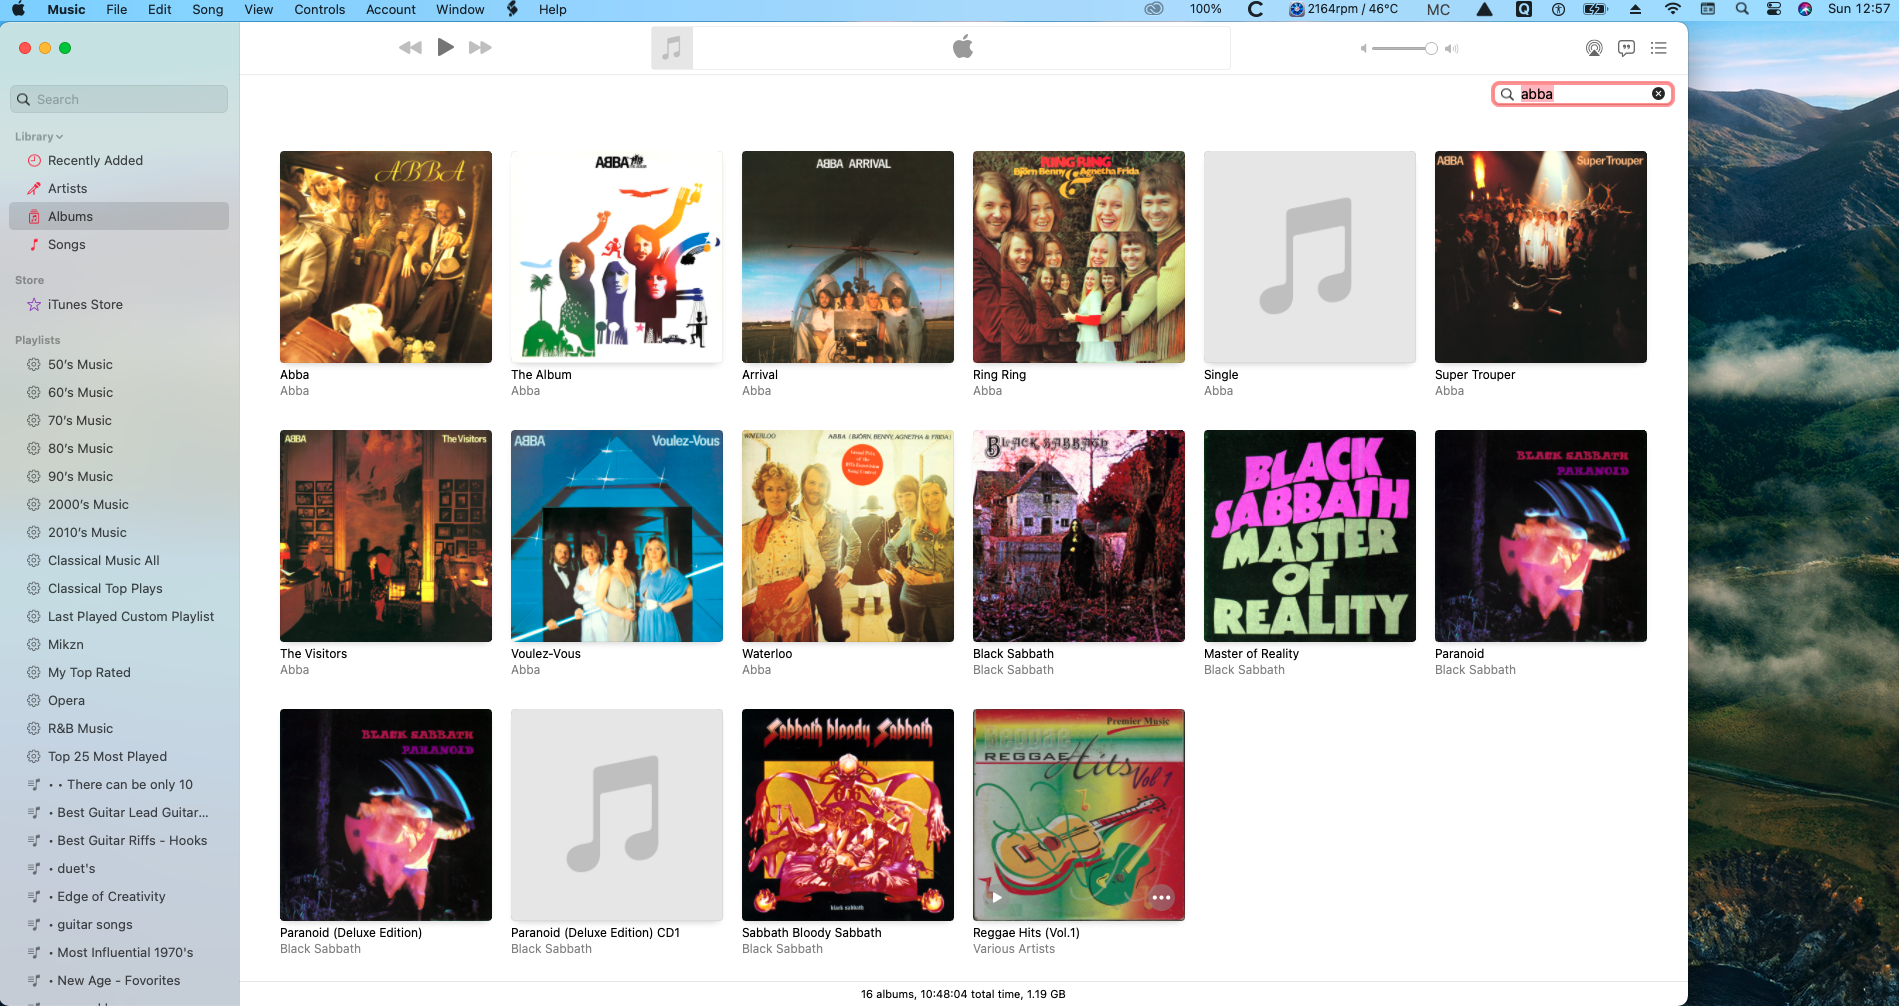Click the Paranoid (Deluxe Edition) CD1 title

(595, 933)
